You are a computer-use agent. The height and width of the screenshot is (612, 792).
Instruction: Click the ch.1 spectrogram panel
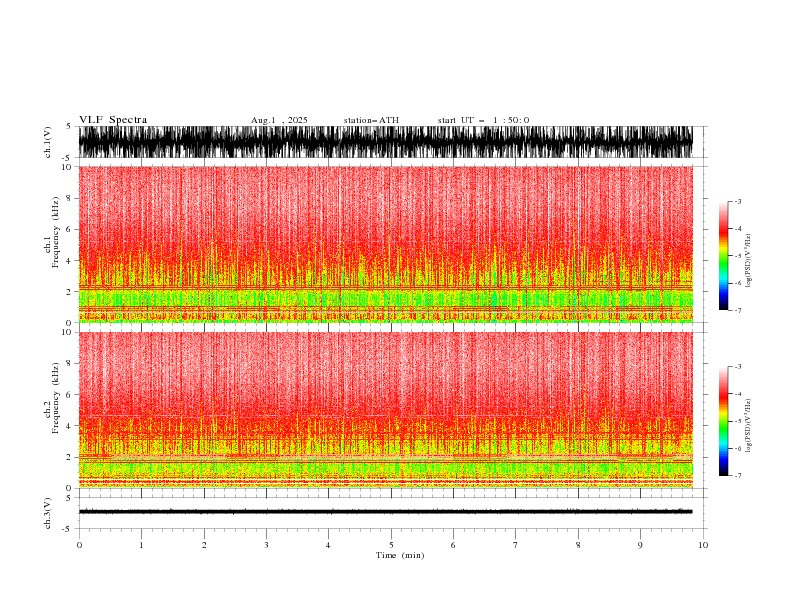pyautogui.click(x=386, y=244)
